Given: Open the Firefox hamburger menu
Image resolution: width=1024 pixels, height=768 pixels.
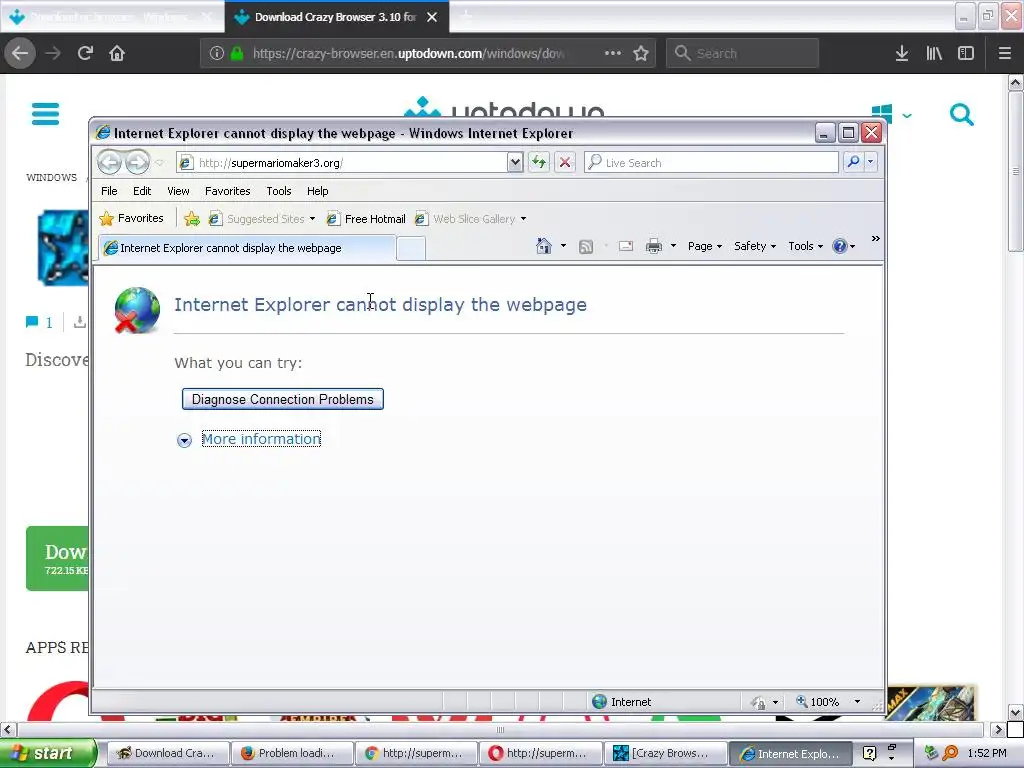Looking at the screenshot, I should [x=1005, y=53].
